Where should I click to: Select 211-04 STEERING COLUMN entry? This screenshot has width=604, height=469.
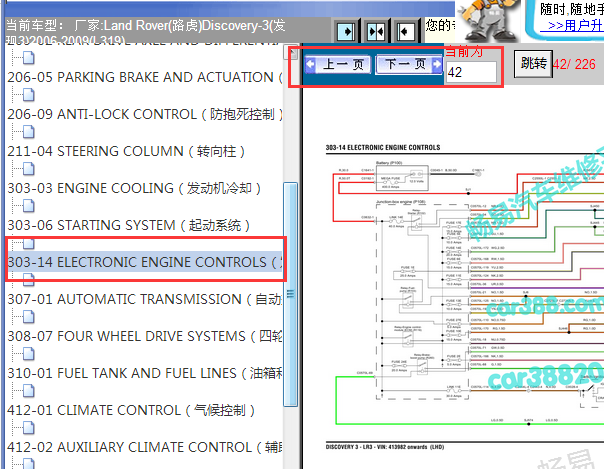pos(126,151)
